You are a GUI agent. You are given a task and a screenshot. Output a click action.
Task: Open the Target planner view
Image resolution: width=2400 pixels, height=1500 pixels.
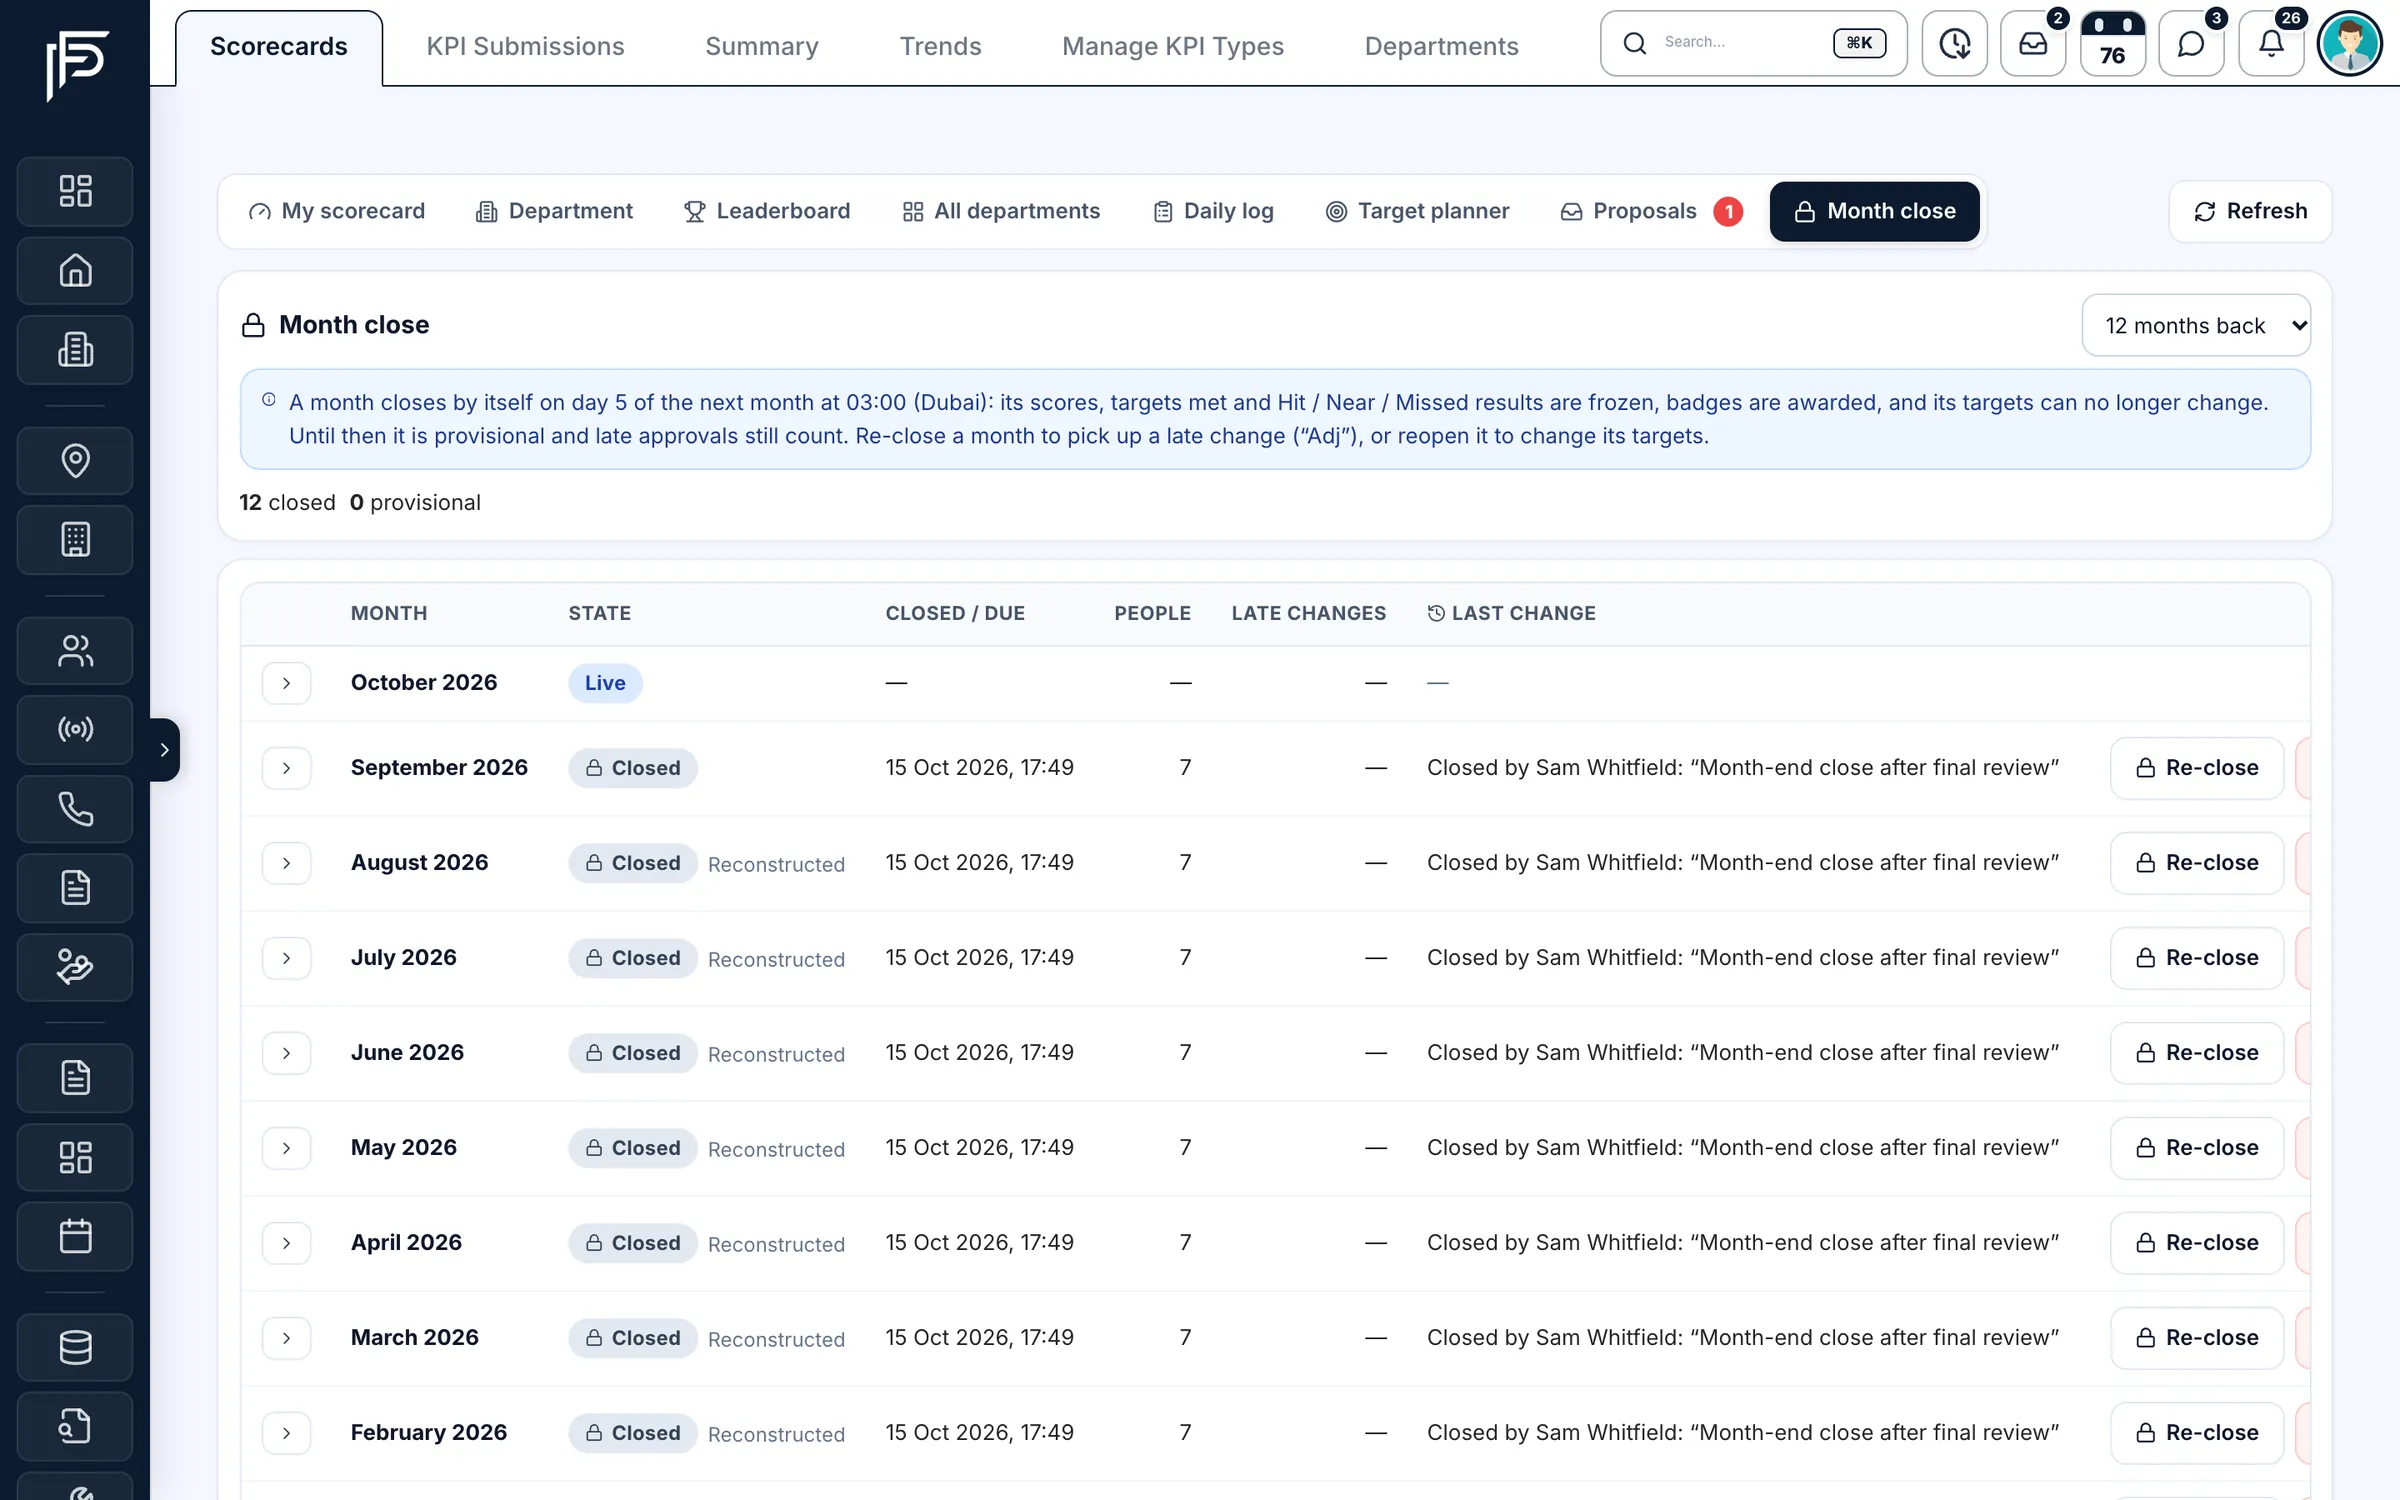pos(1418,211)
